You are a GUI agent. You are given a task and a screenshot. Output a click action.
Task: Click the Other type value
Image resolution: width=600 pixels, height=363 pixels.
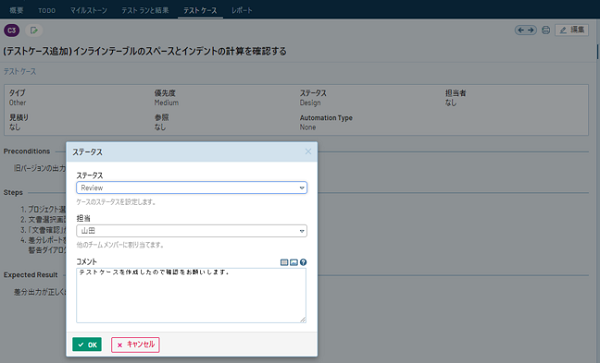point(18,103)
